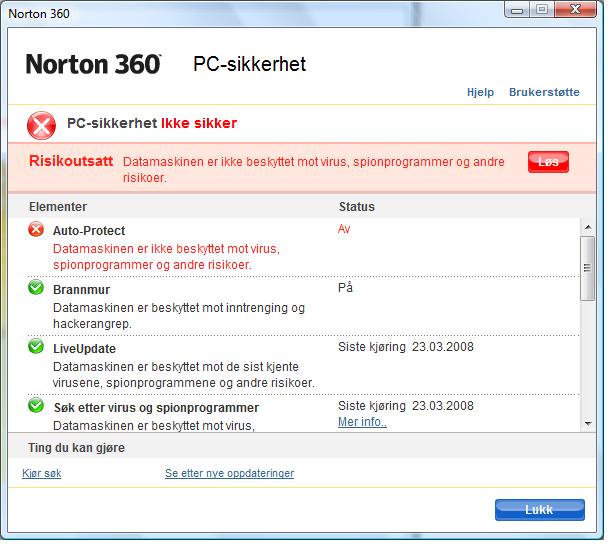The height and width of the screenshot is (548, 611).
Task: Open the Mer info.. link
Action: pos(362,422)
